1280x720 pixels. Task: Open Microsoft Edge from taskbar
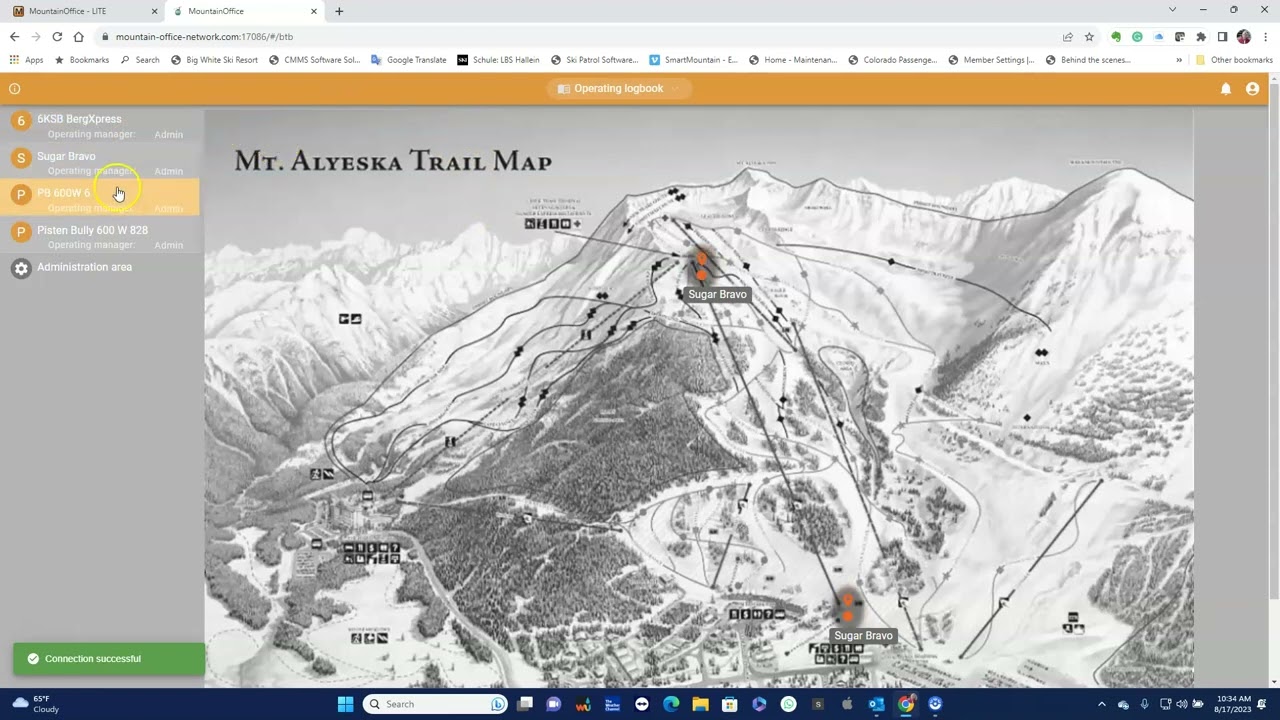[671, 704]
